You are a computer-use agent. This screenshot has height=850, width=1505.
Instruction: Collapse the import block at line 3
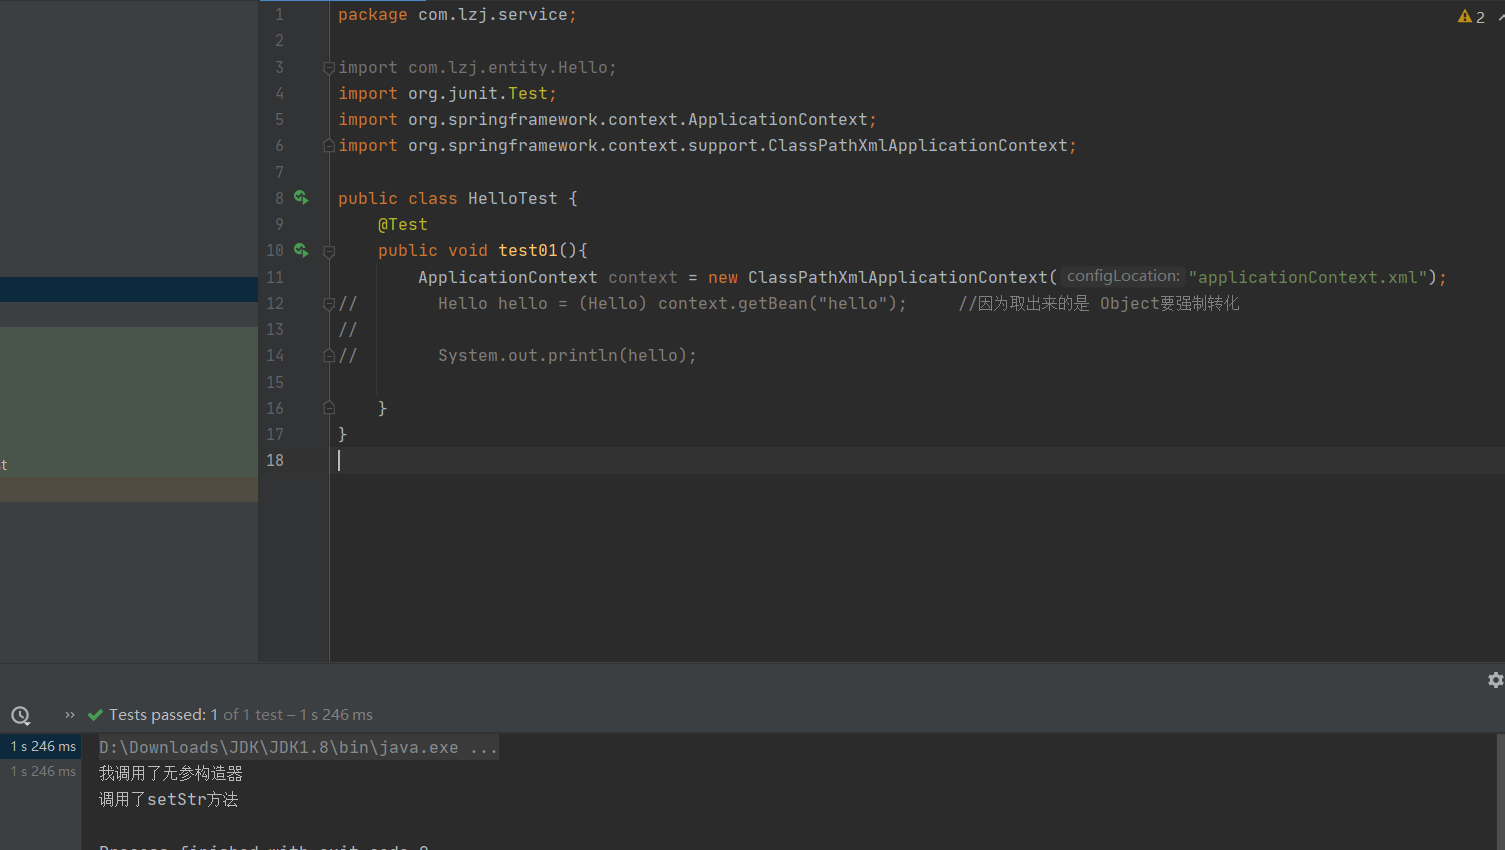click(328, 68)
